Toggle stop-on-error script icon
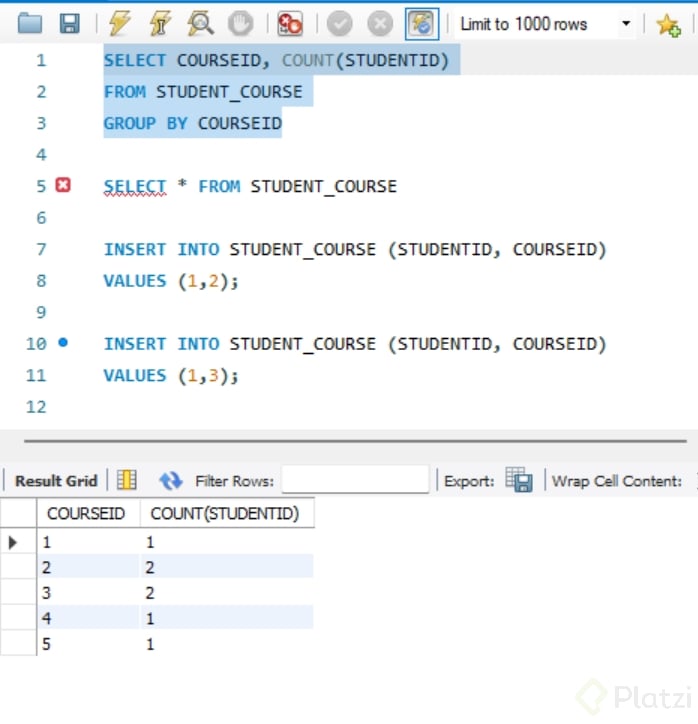The width and height of the screenshot is (698, 724). coord(290,24)
